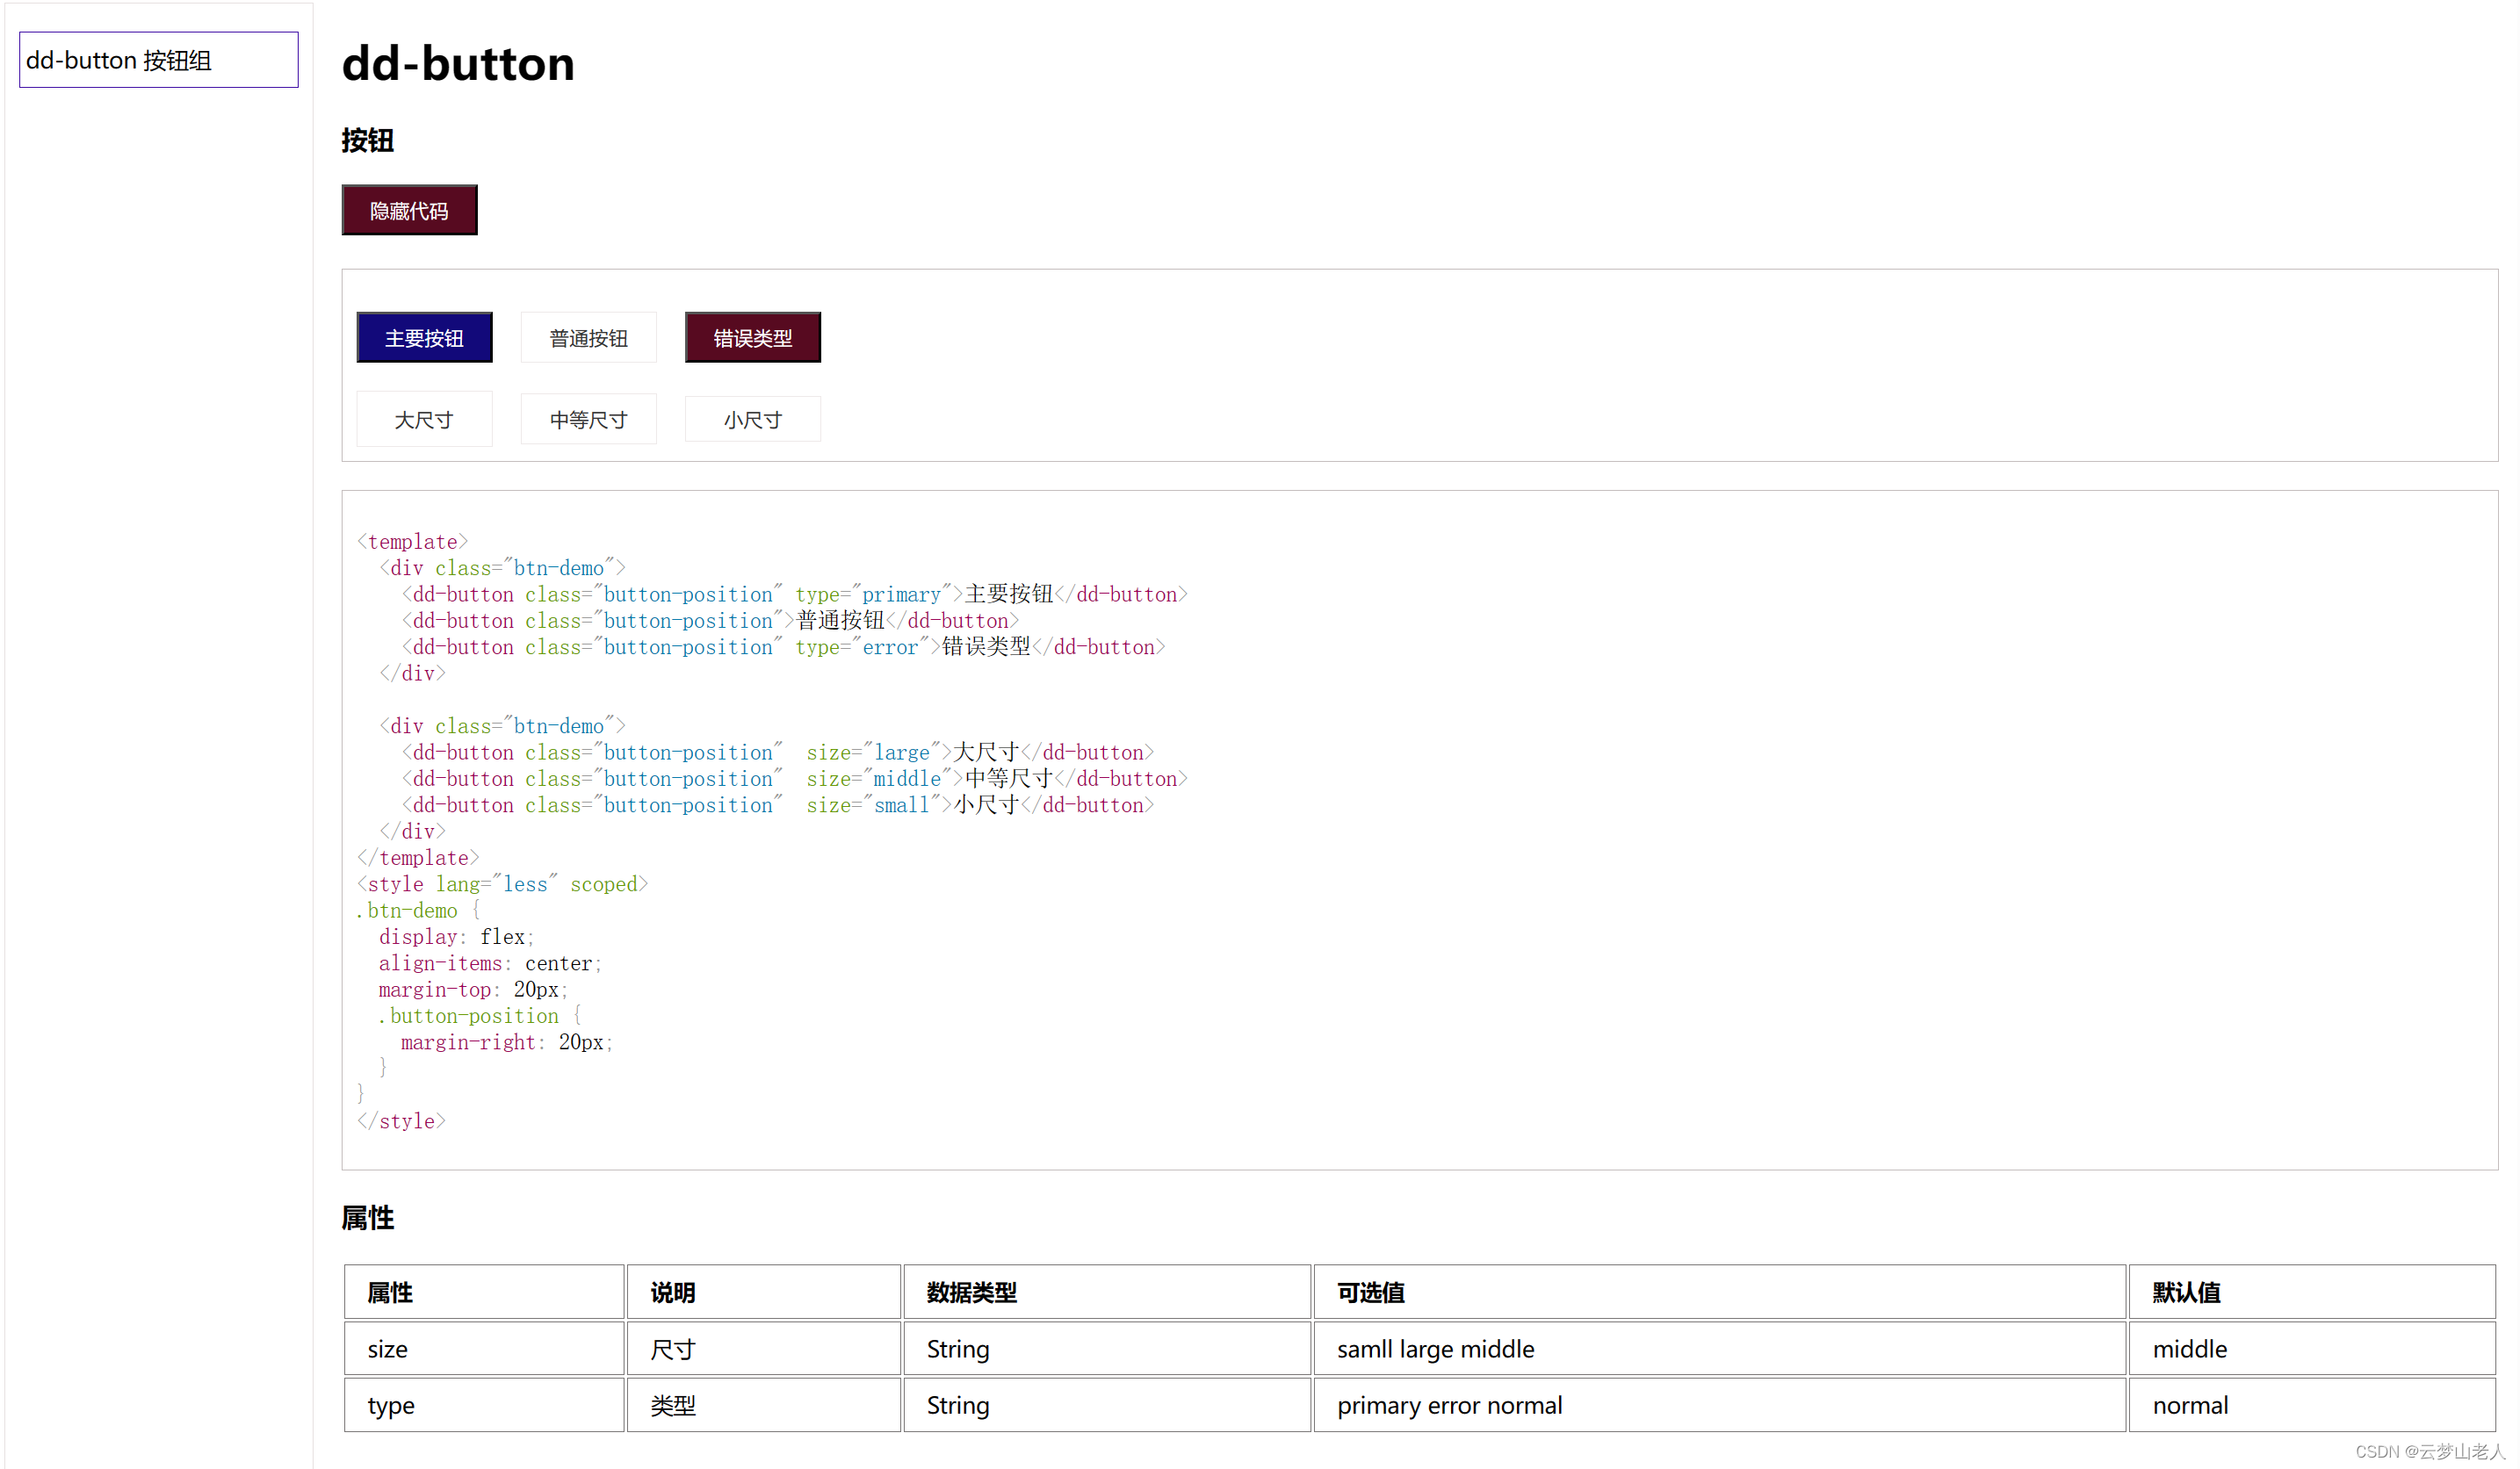Click the 大尺寸 large size button
Image resolution: width=2520 pixels, height=1469 pixels.
(424, 419)
